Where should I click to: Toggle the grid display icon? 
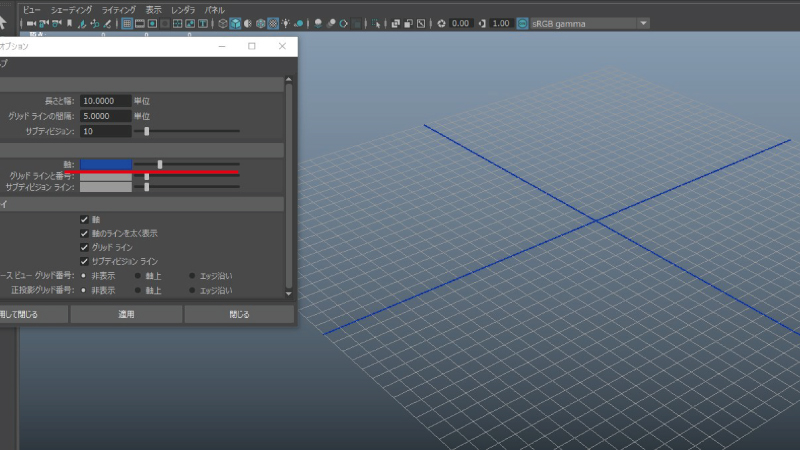[x=128, y=23]
